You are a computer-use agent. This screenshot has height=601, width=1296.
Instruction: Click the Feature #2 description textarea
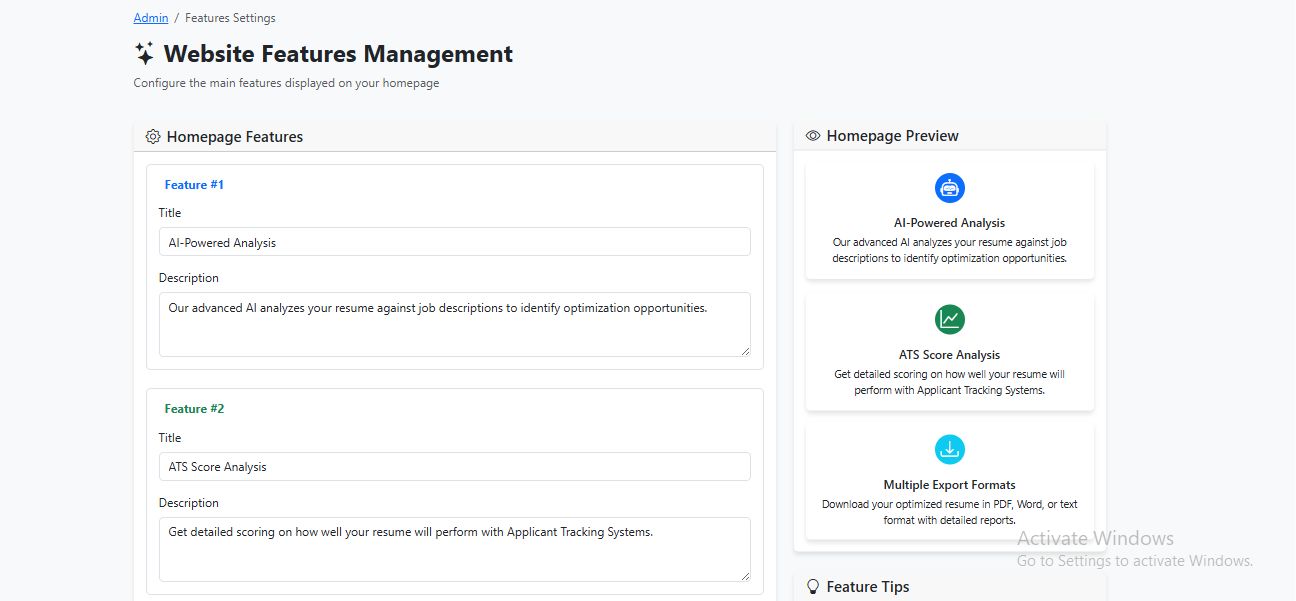point(454,549)
